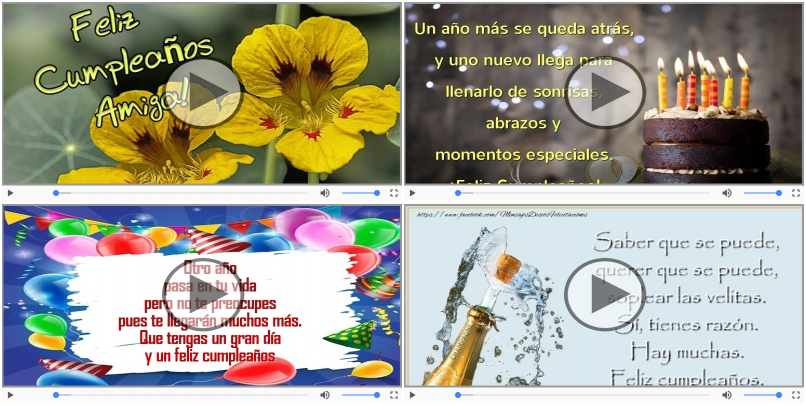Viewport: 806px width, 406px height.
Task: Open the yellow flower video in fullscreen
Action: coord(394,193)
